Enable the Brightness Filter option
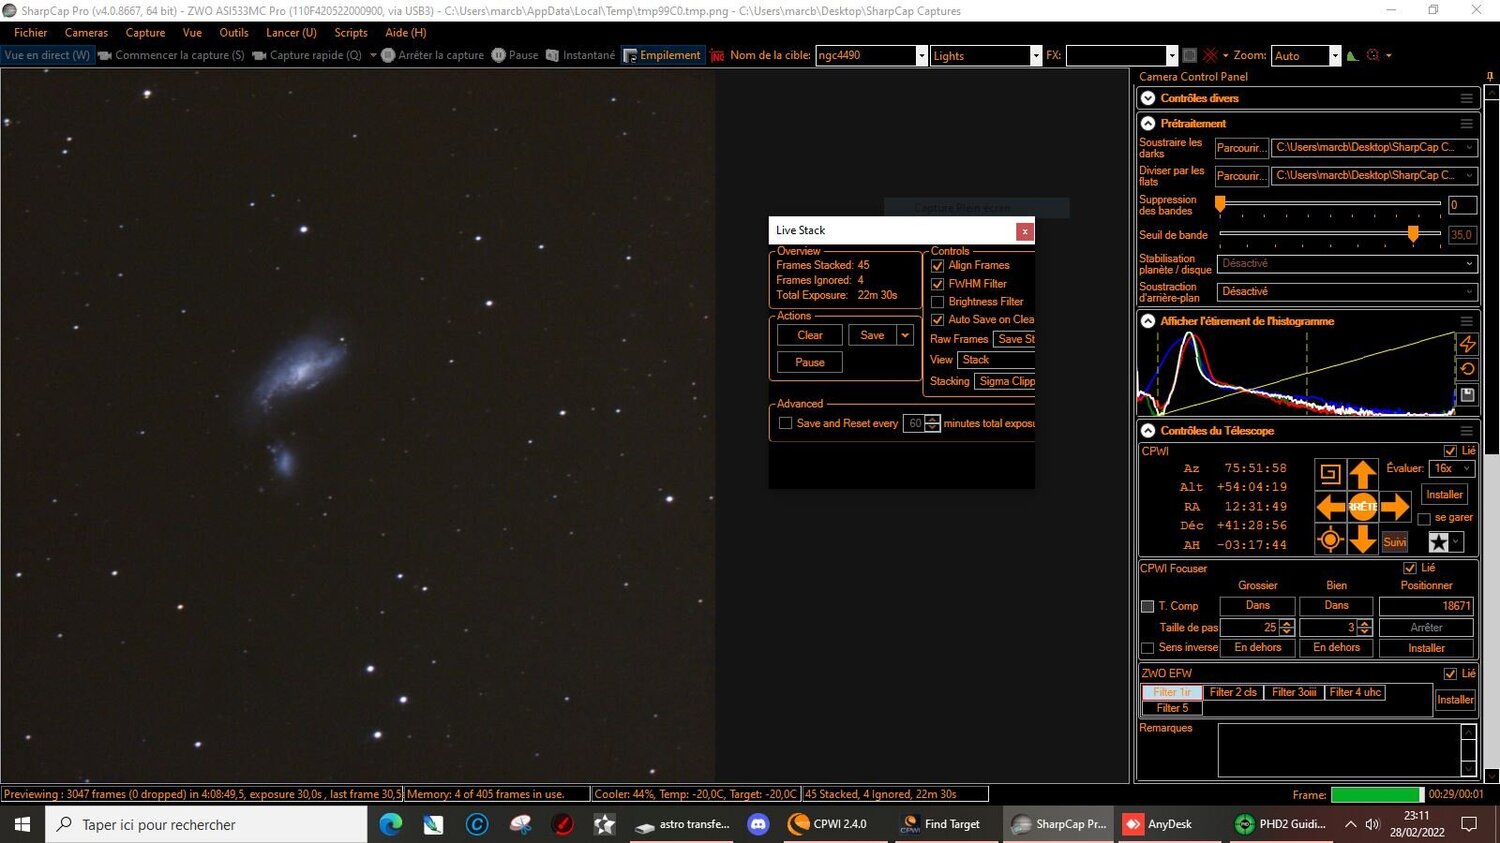The height and width of the screenshot is (843, 1500). click(937, 301)
